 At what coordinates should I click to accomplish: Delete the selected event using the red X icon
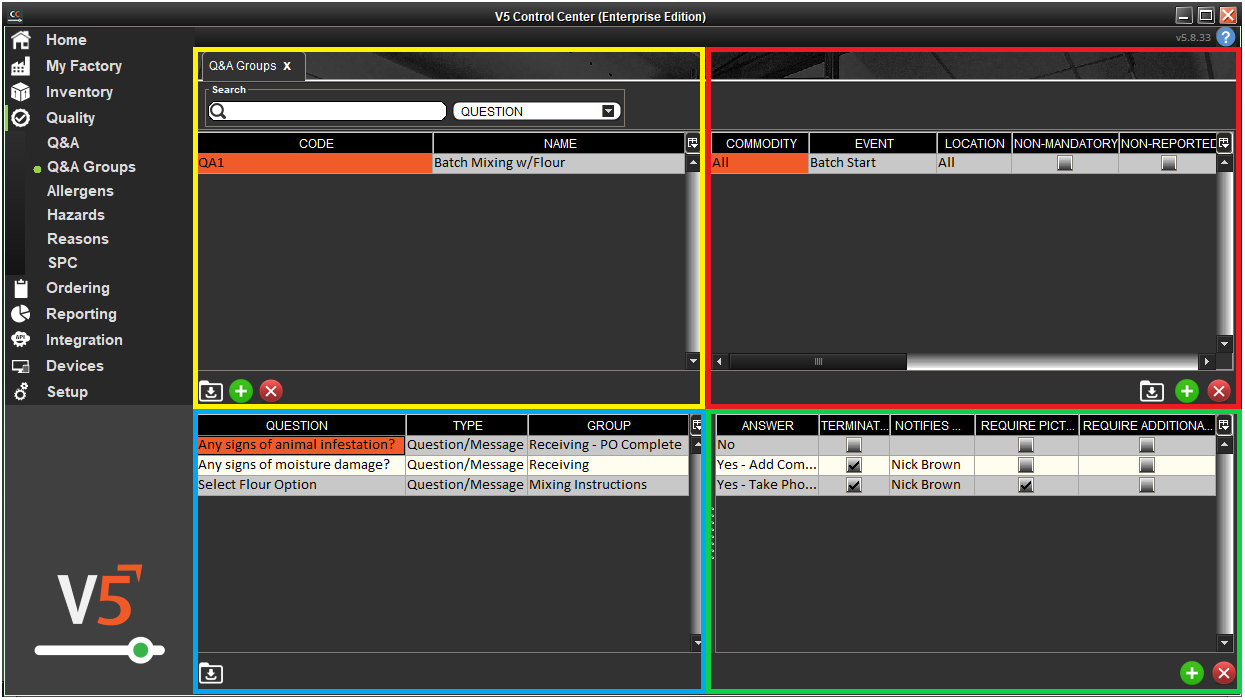[x=1219, y=392]
